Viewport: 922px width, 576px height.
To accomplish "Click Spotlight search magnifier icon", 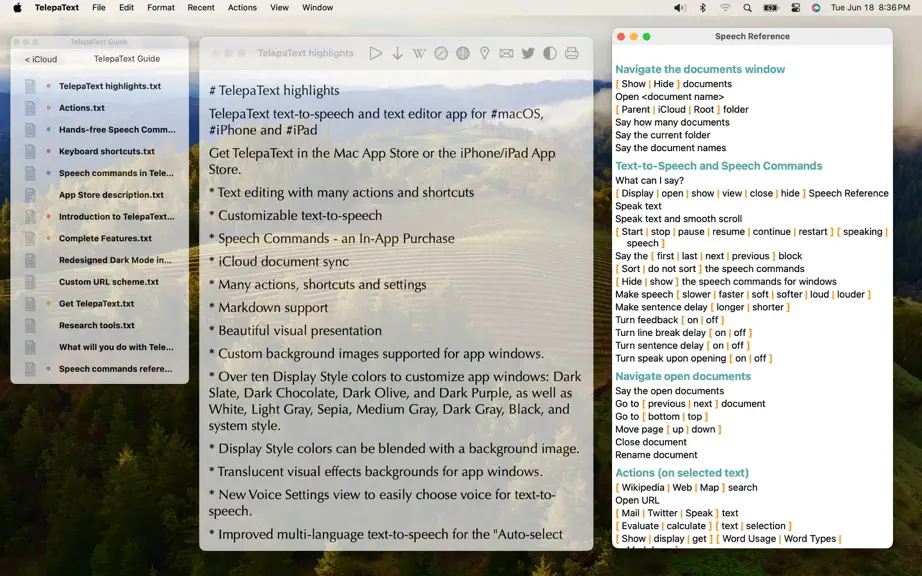I will pos(747,8).
